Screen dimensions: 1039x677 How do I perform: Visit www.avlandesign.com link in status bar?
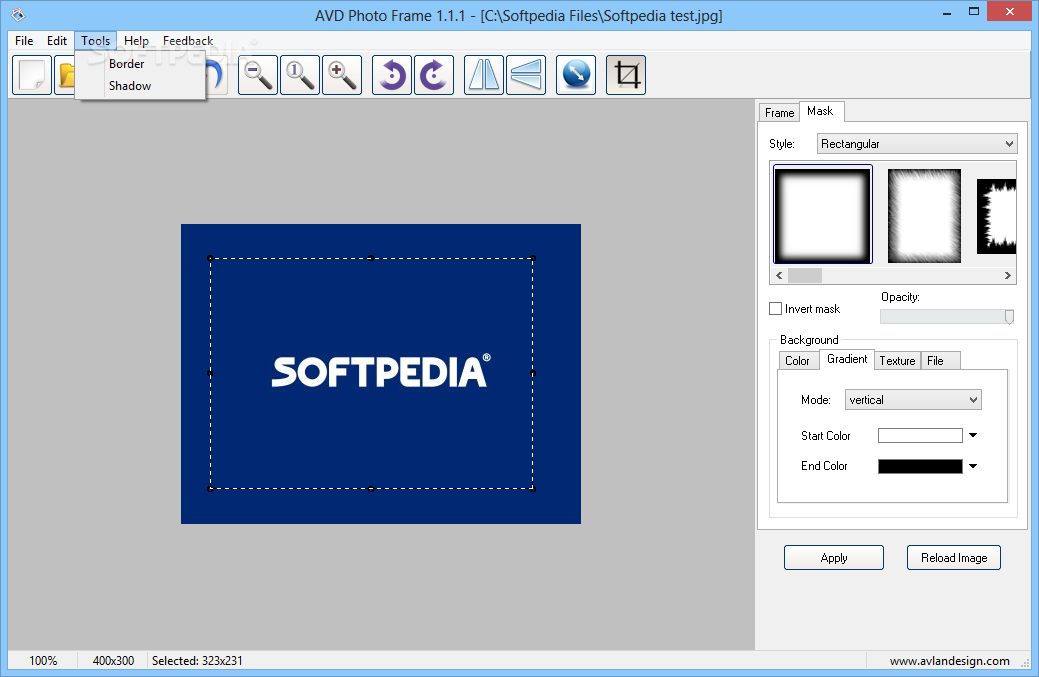click(949, 660)
